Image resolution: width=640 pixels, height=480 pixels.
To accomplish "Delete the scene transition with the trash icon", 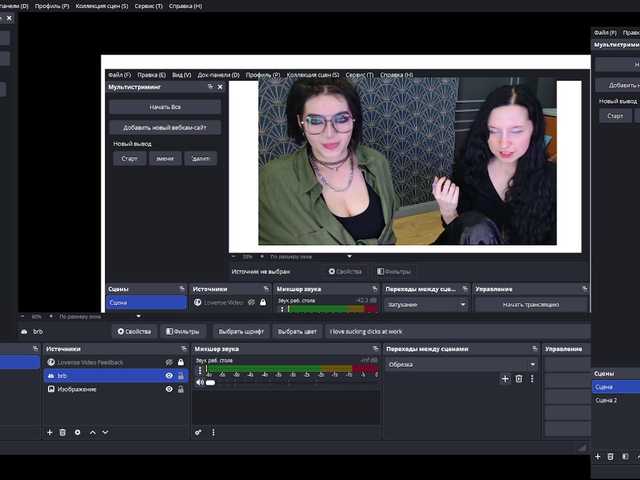I will click(x=518, y=379).
